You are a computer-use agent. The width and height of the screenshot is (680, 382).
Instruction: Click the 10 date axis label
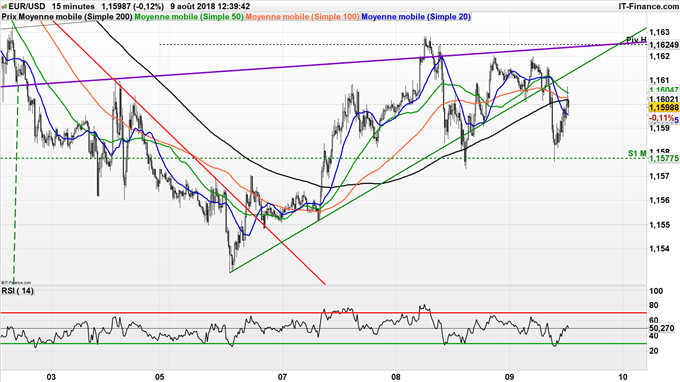pos(623,376)
